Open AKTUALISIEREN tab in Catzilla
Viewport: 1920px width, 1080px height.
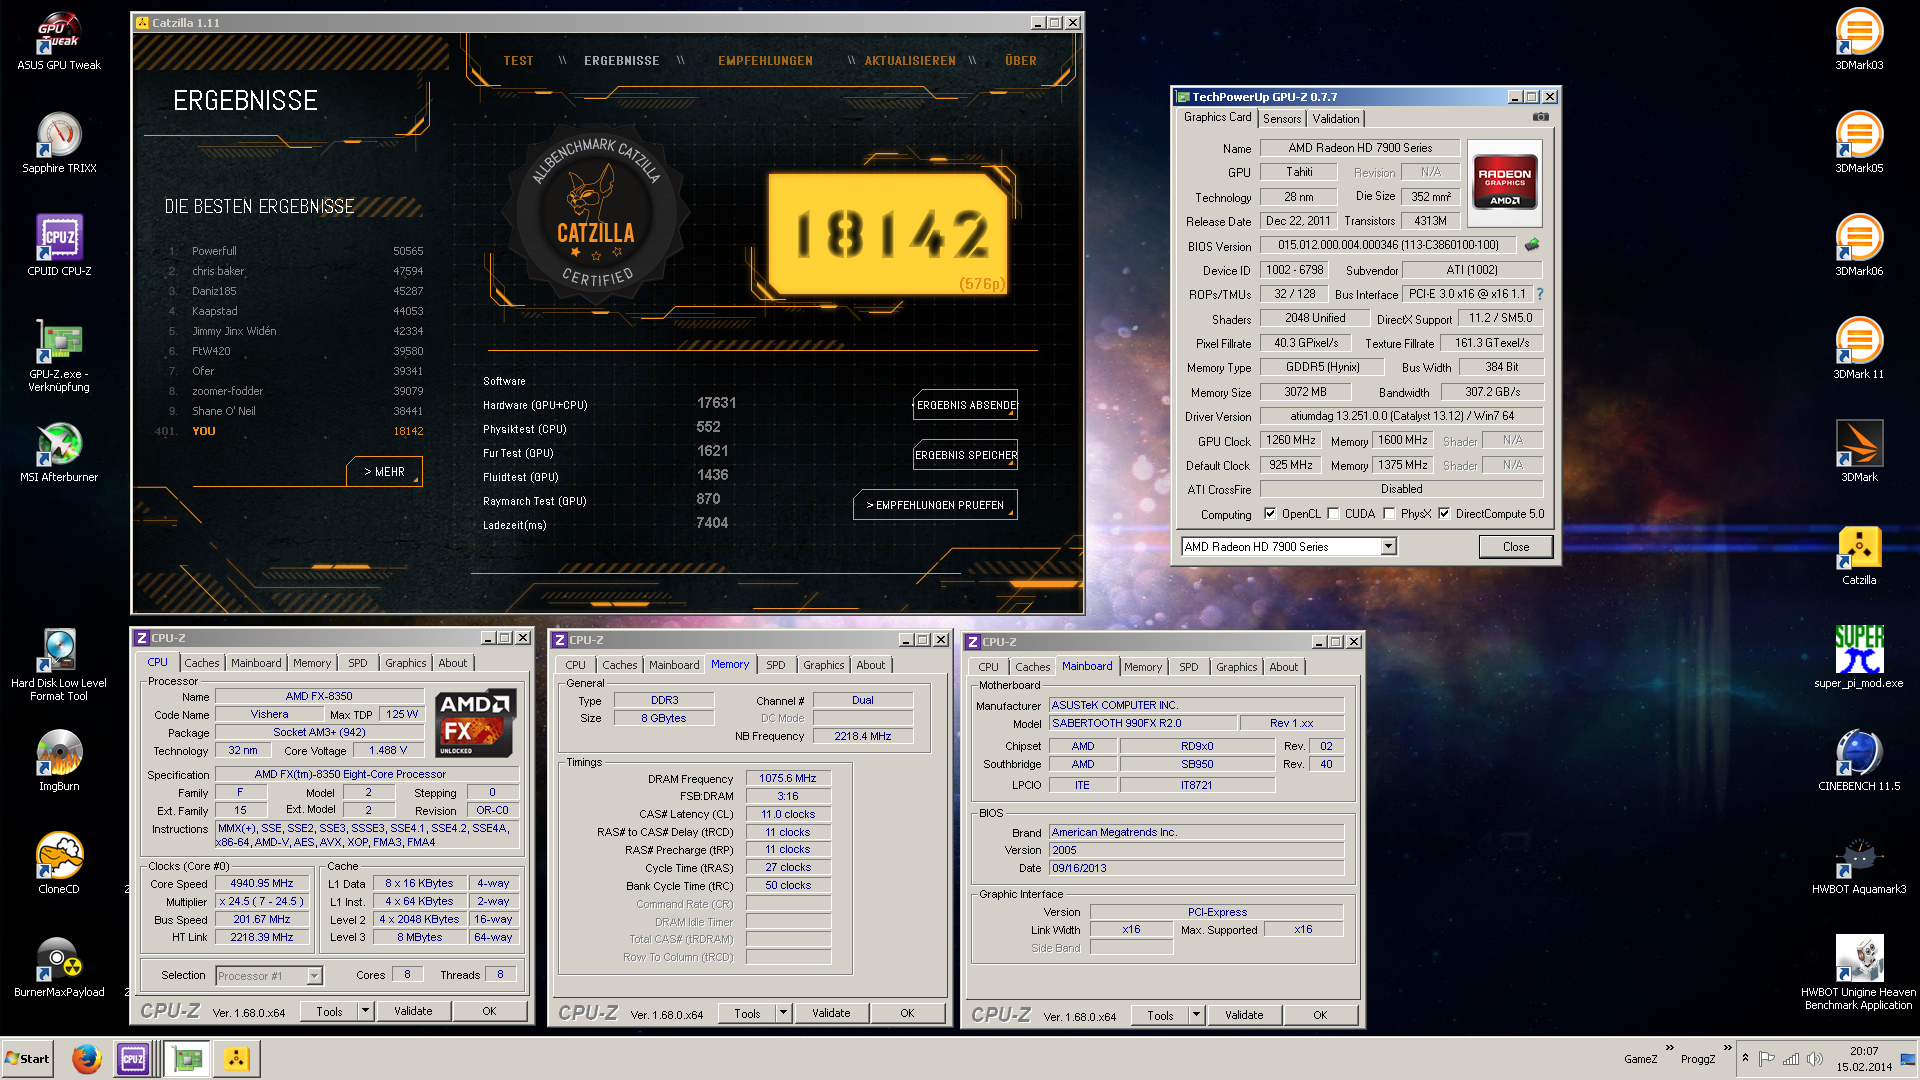[910, 61]
